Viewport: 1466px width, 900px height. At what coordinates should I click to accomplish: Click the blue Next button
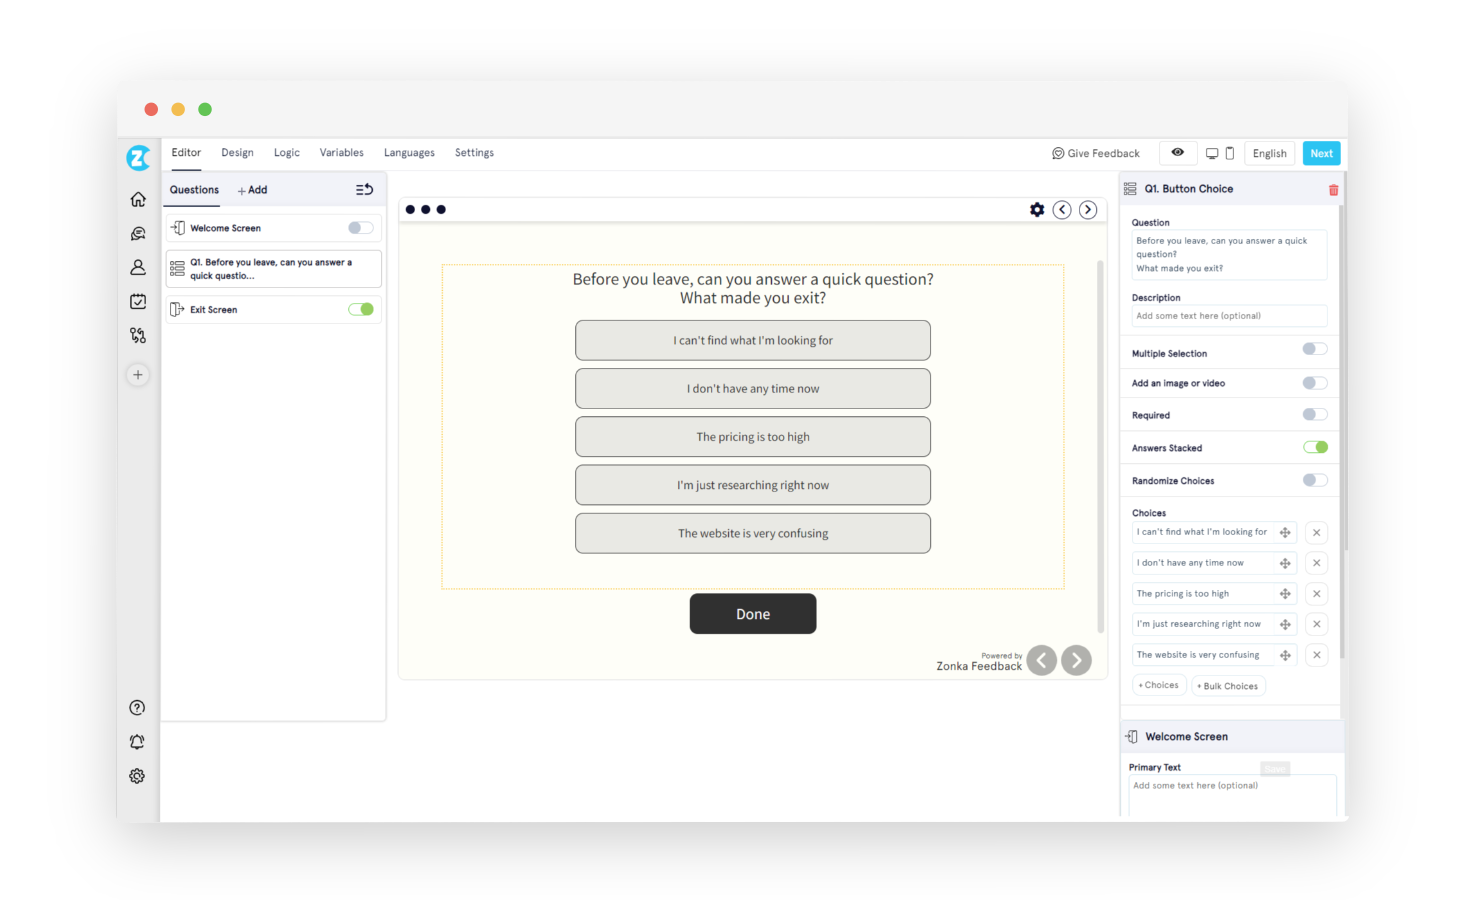1322,153
